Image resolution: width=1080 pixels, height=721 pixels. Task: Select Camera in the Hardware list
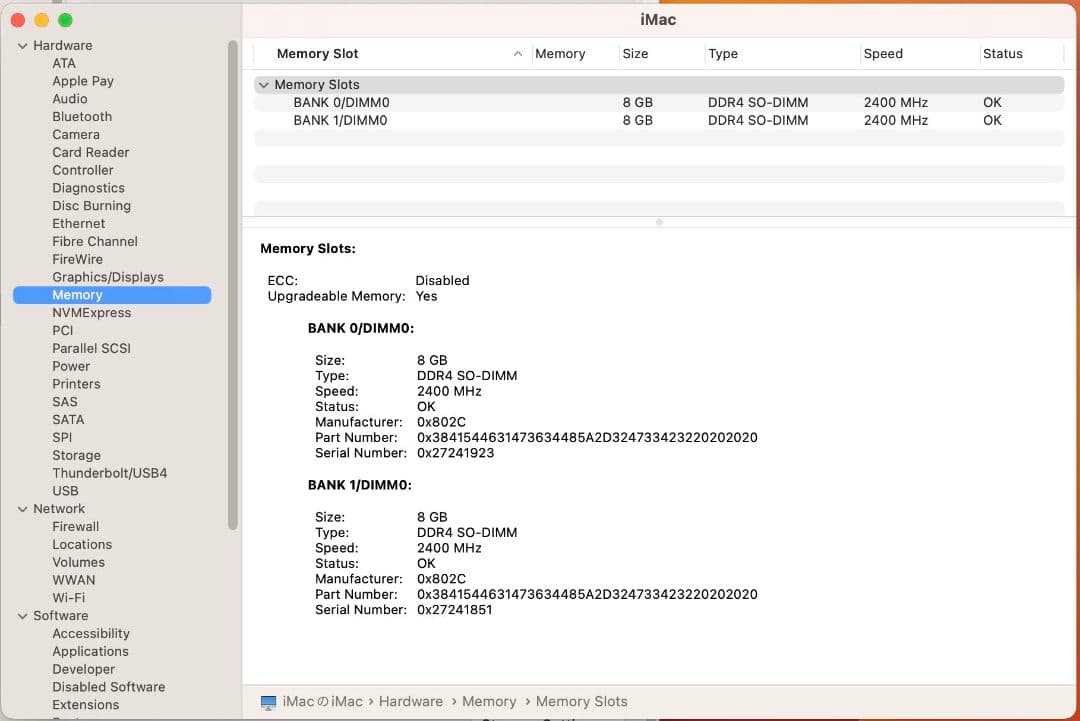(76, 134)
